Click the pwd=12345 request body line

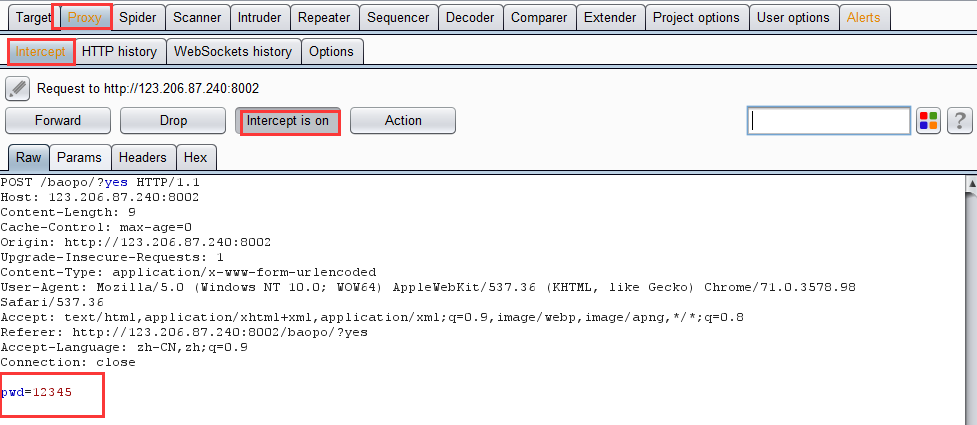(36, 393)
